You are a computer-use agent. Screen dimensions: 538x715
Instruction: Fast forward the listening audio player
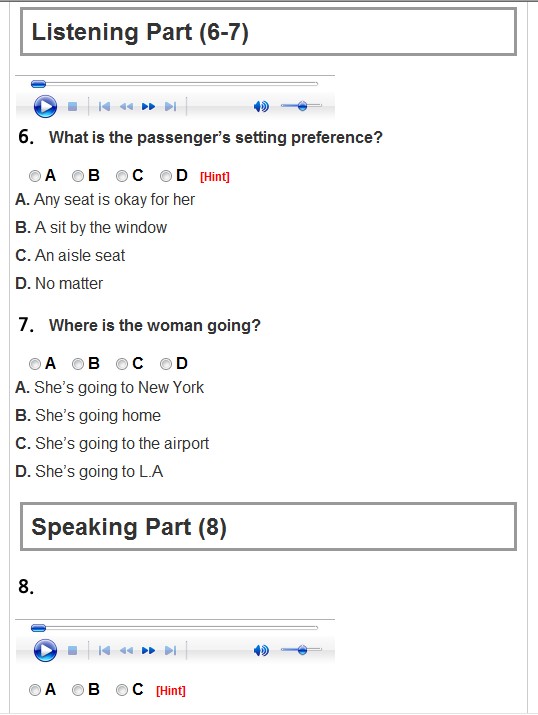(x=148, y=107)
